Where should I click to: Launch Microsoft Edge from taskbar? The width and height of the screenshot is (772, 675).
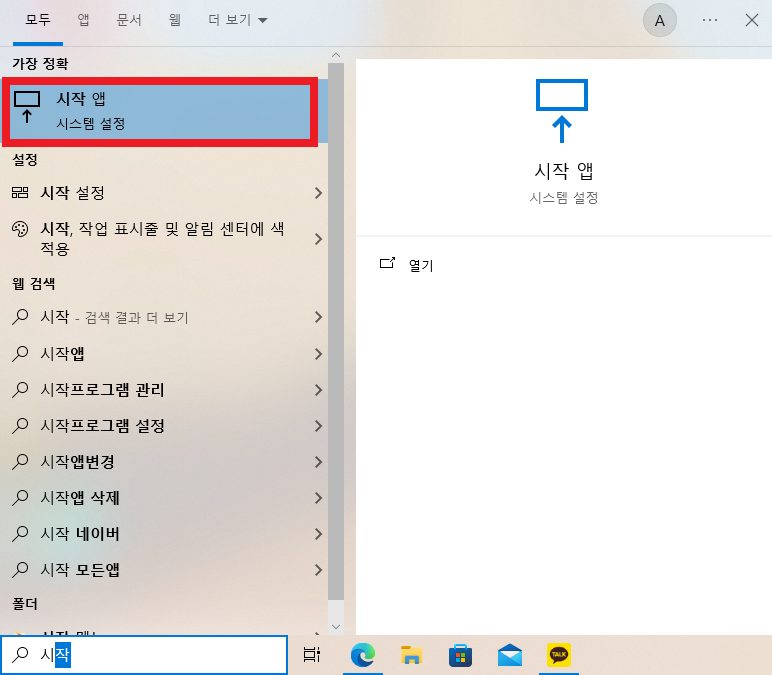tap(363, 655)
